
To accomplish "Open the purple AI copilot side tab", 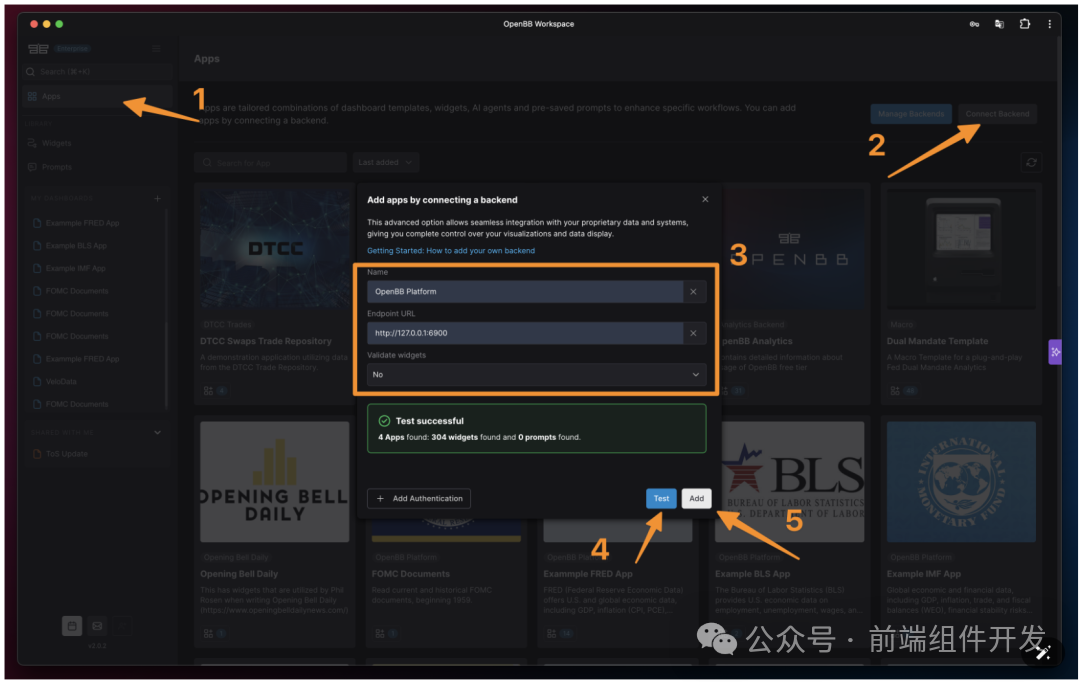I will 1055,352.
